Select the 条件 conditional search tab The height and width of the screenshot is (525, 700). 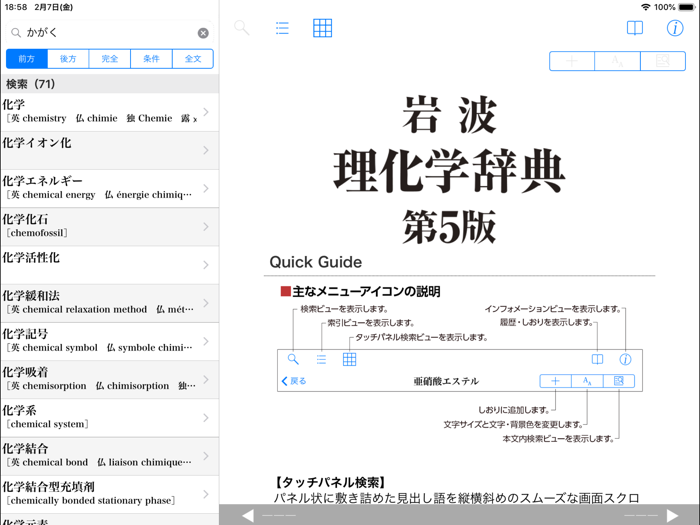coord(151,58)
